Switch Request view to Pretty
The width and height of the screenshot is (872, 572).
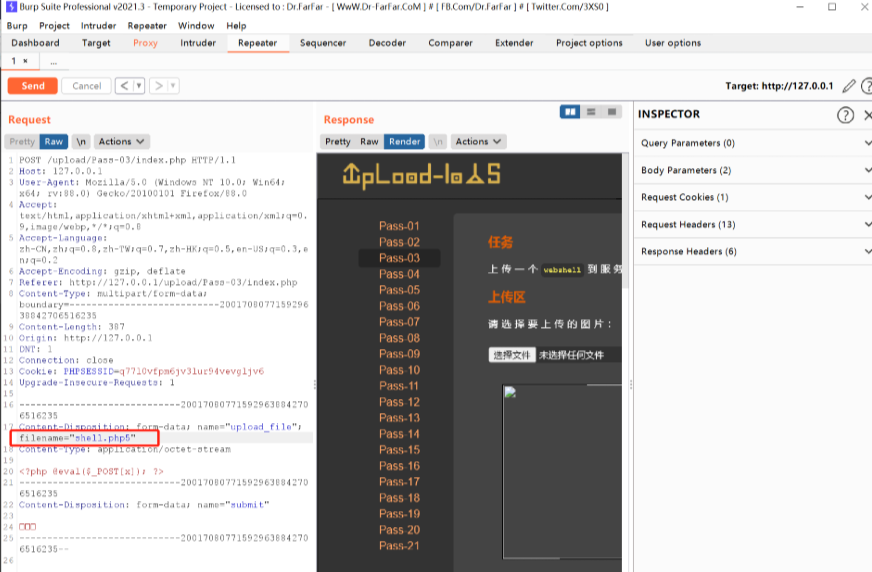tap(22, 142)
